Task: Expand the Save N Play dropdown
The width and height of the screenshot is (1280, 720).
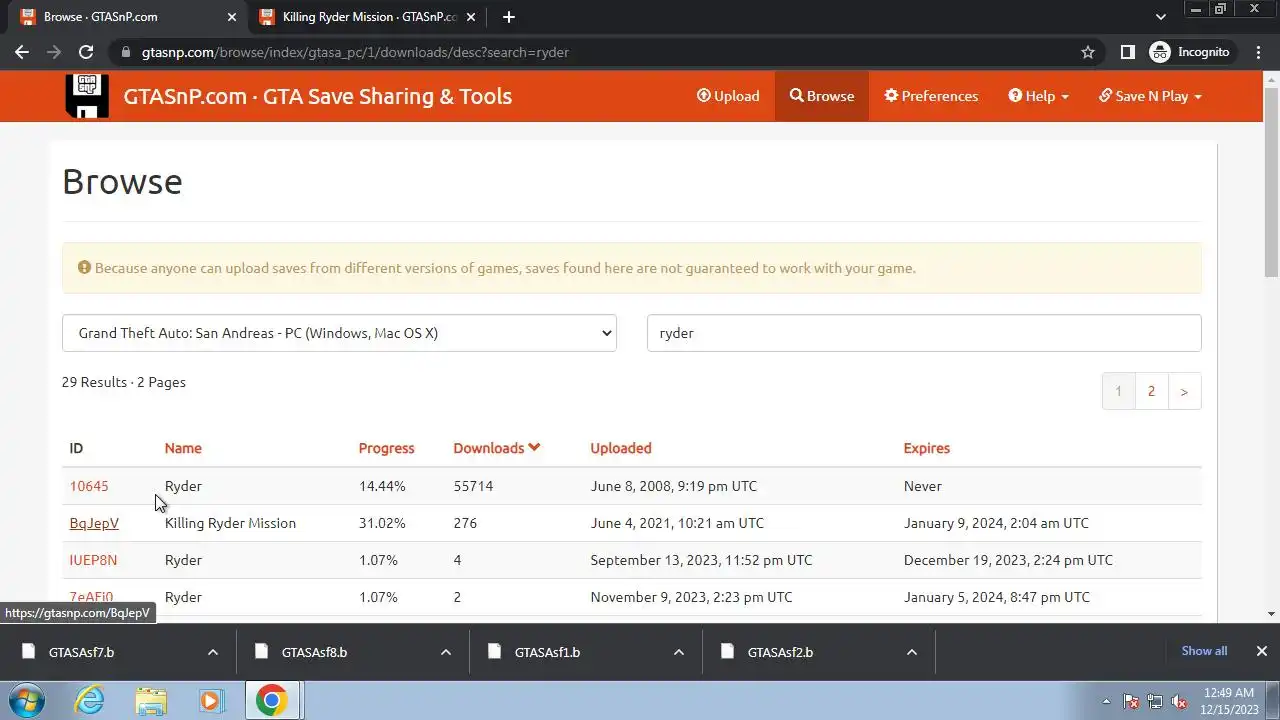Action: (1150, 96)
